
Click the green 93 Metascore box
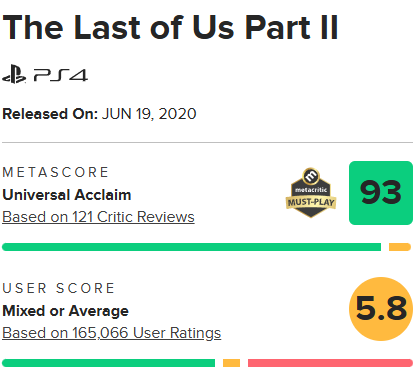381,193
